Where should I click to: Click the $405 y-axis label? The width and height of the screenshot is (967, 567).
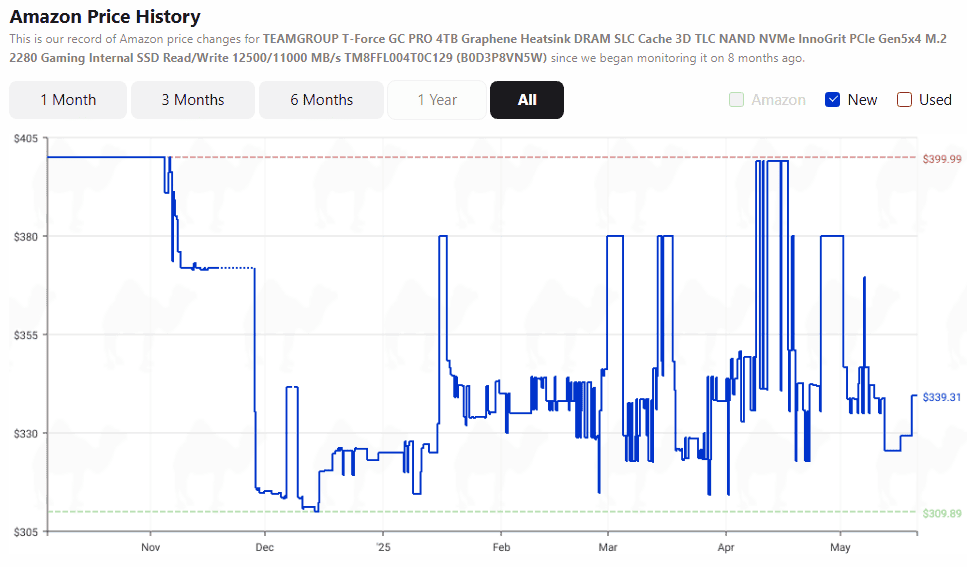point(26,139)
